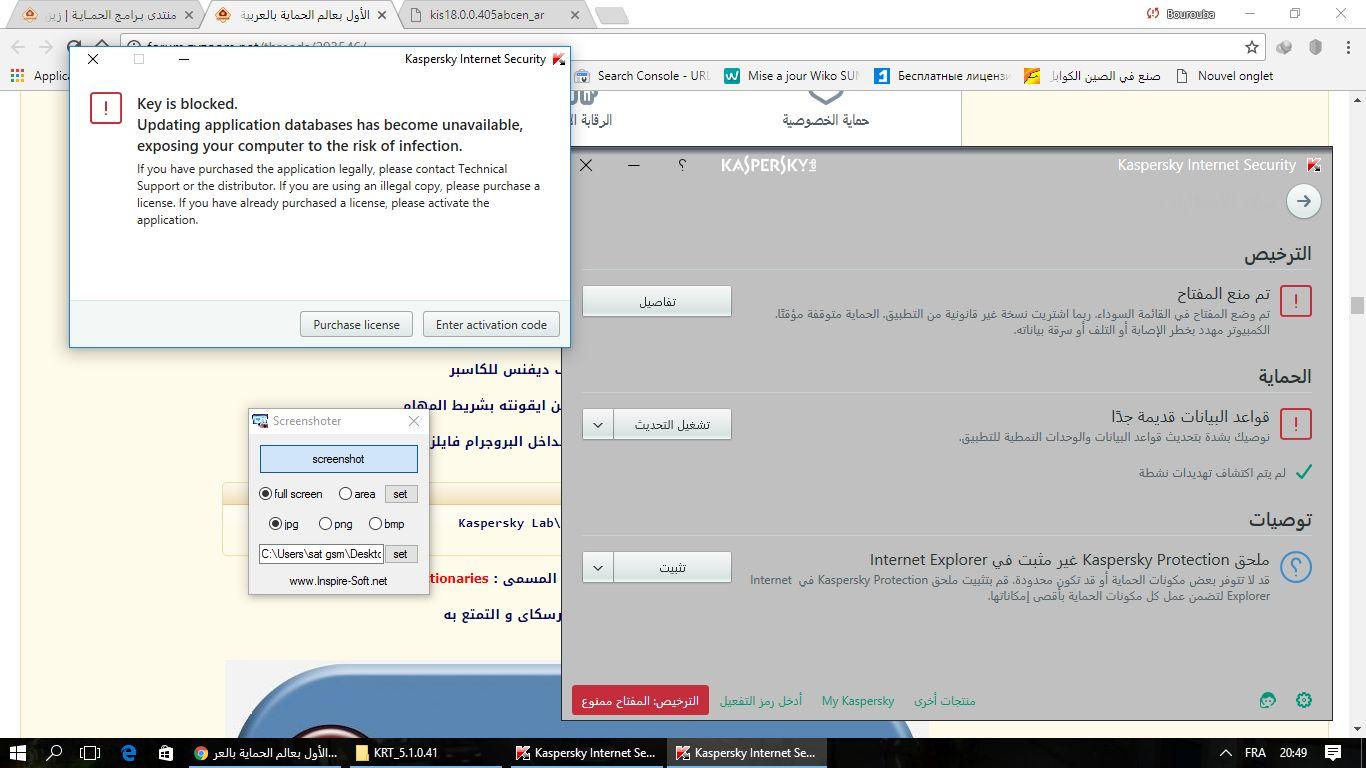Expand dropdown arrow beside تشغيل التحديث

tap(598, 424)
